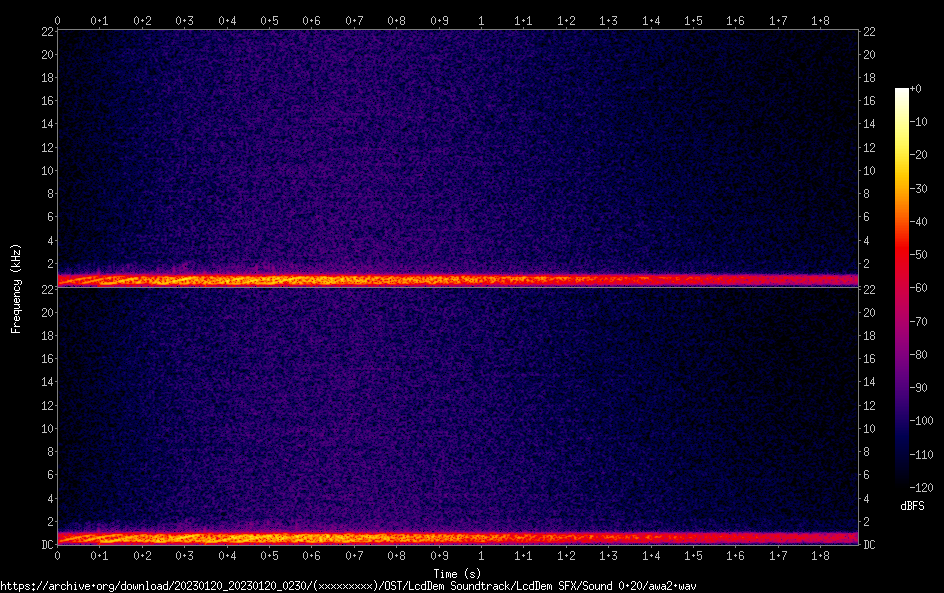
Task: Click the white top of the dBFS color bar
Action: click(902, 92)
